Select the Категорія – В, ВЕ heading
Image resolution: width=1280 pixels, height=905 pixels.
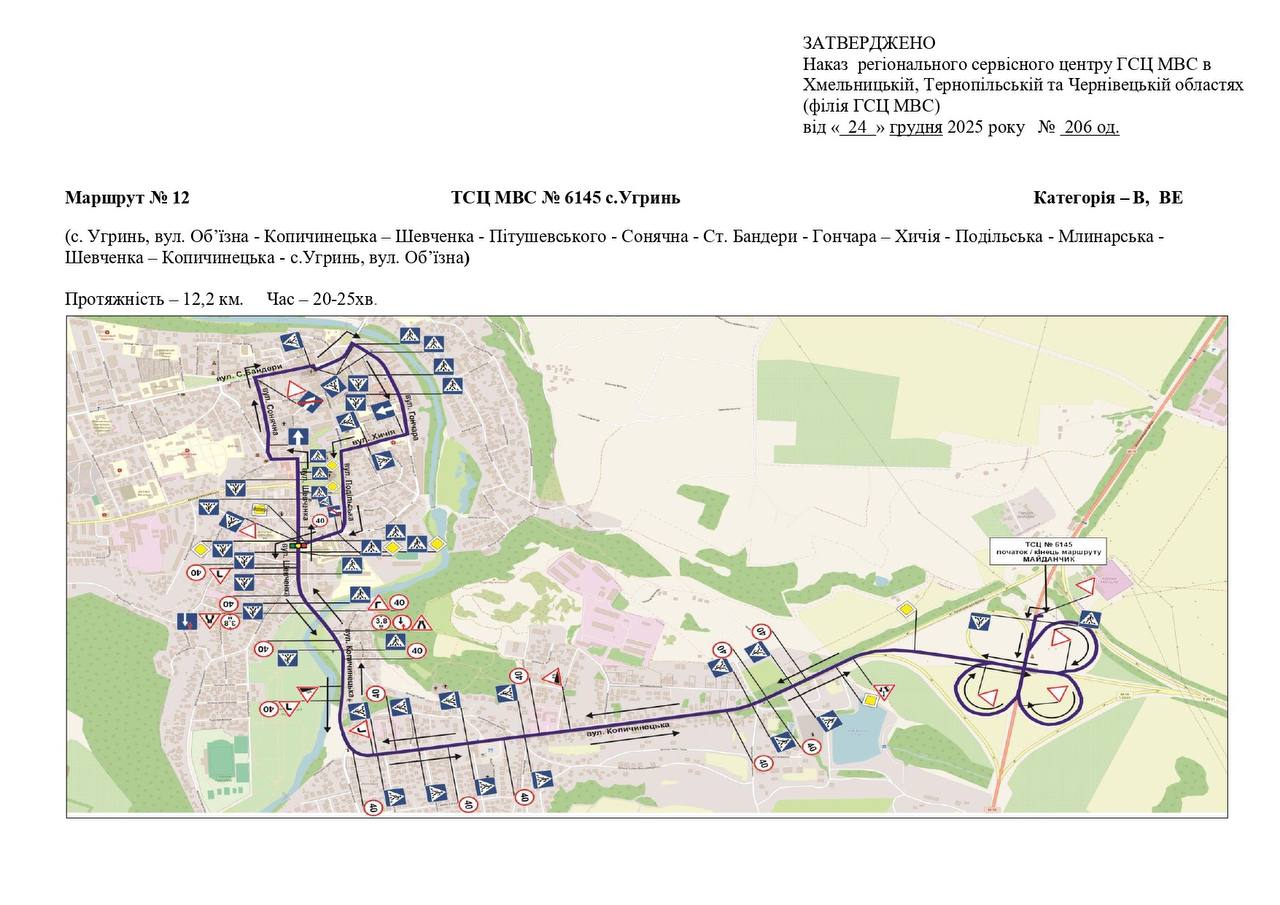[1107, 198]
